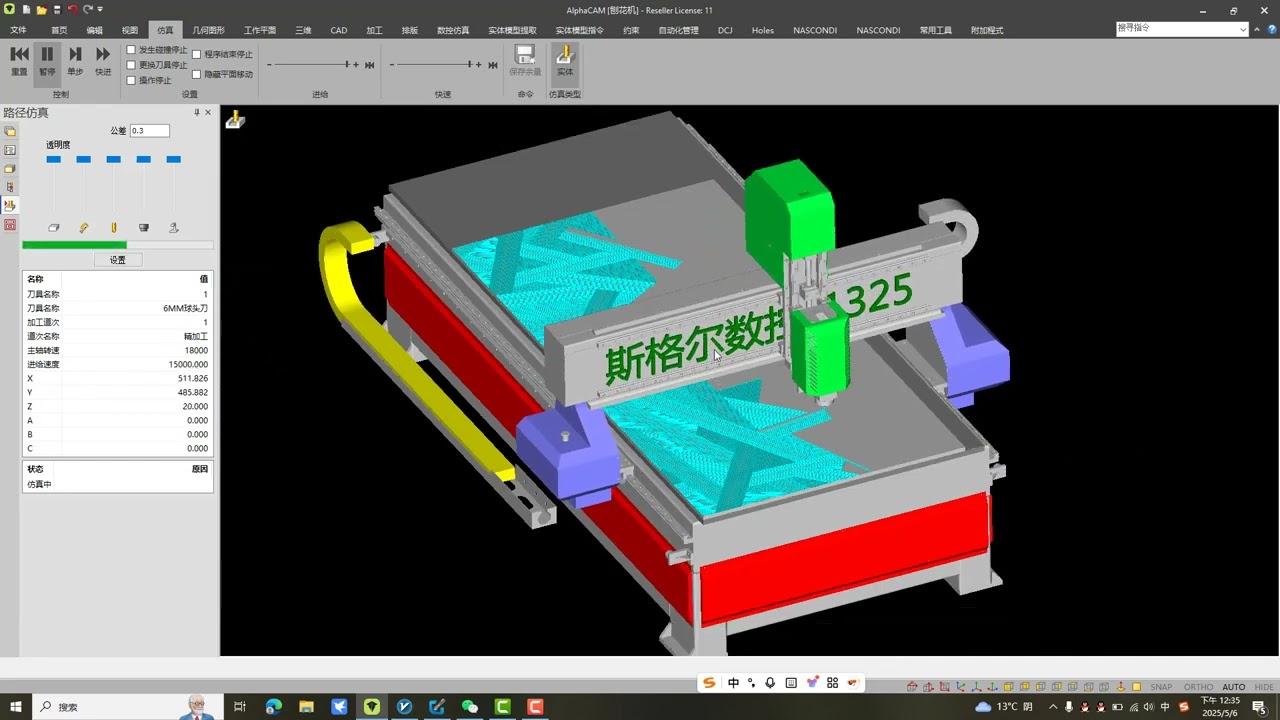The image size is (1280, 720).
Task: Enable 更换刀具停止 checkbox
Action: coord(131,65)
